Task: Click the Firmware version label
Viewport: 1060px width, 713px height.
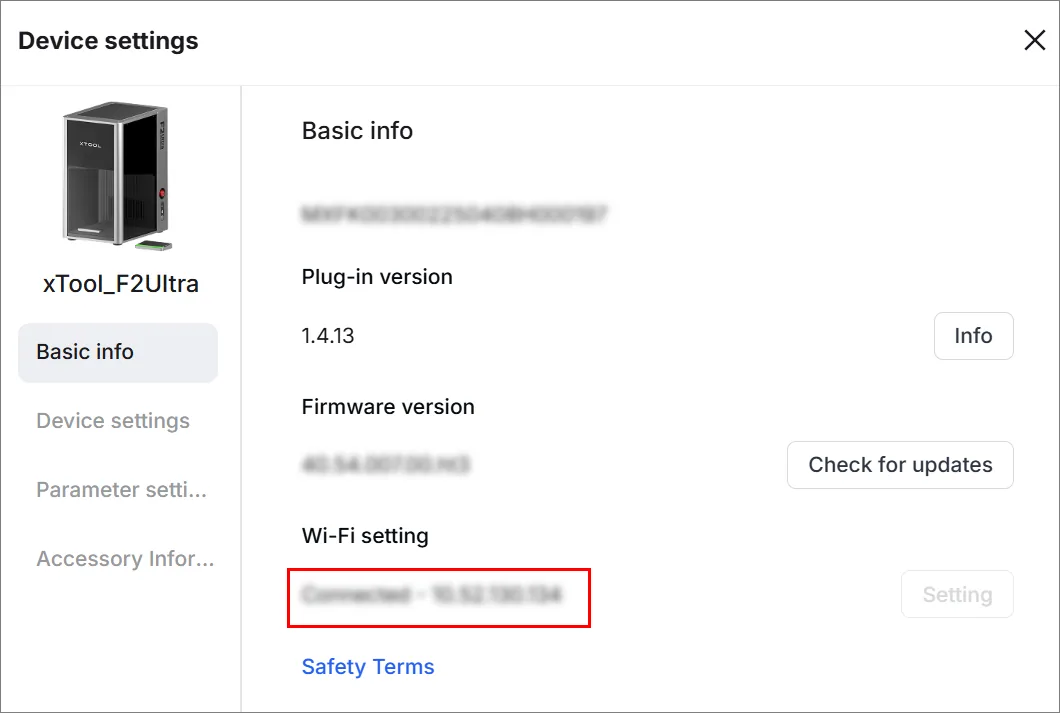Action: [x=388, y=407]
